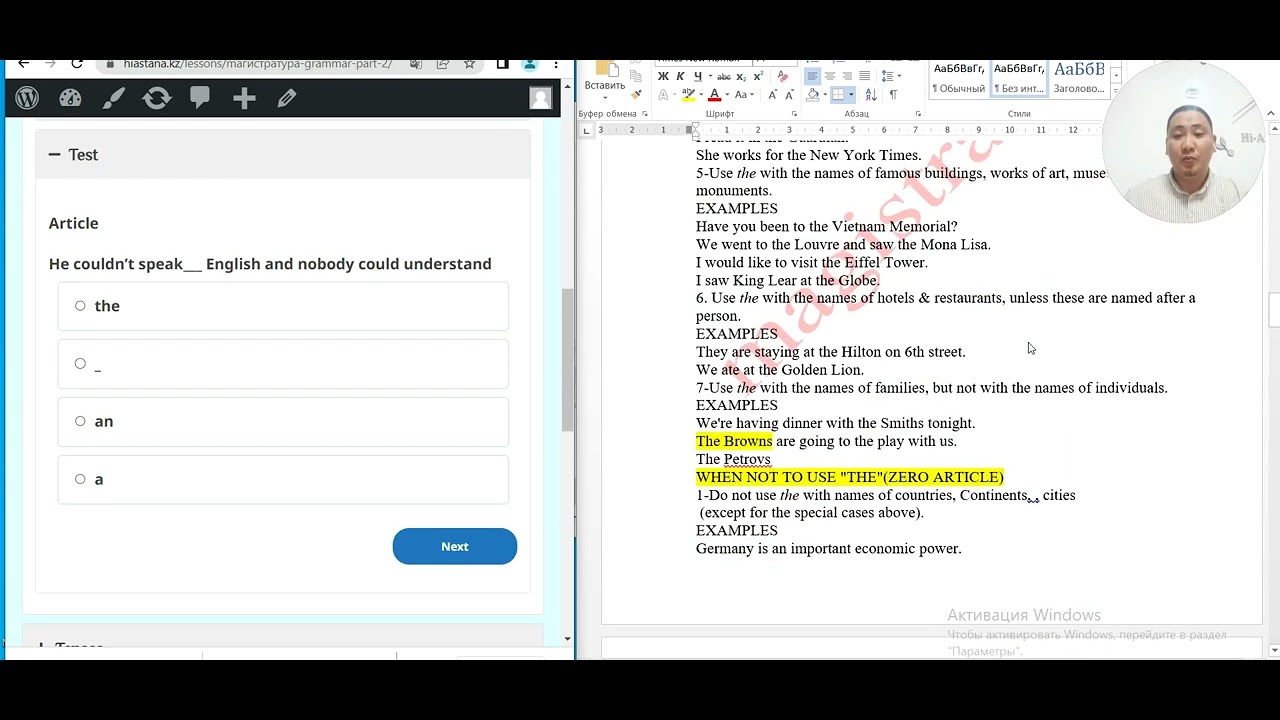The width and height of the screenshot is (1280, 720).
Task: Click the browser address bar URL
Action: (x=257, y=64)
